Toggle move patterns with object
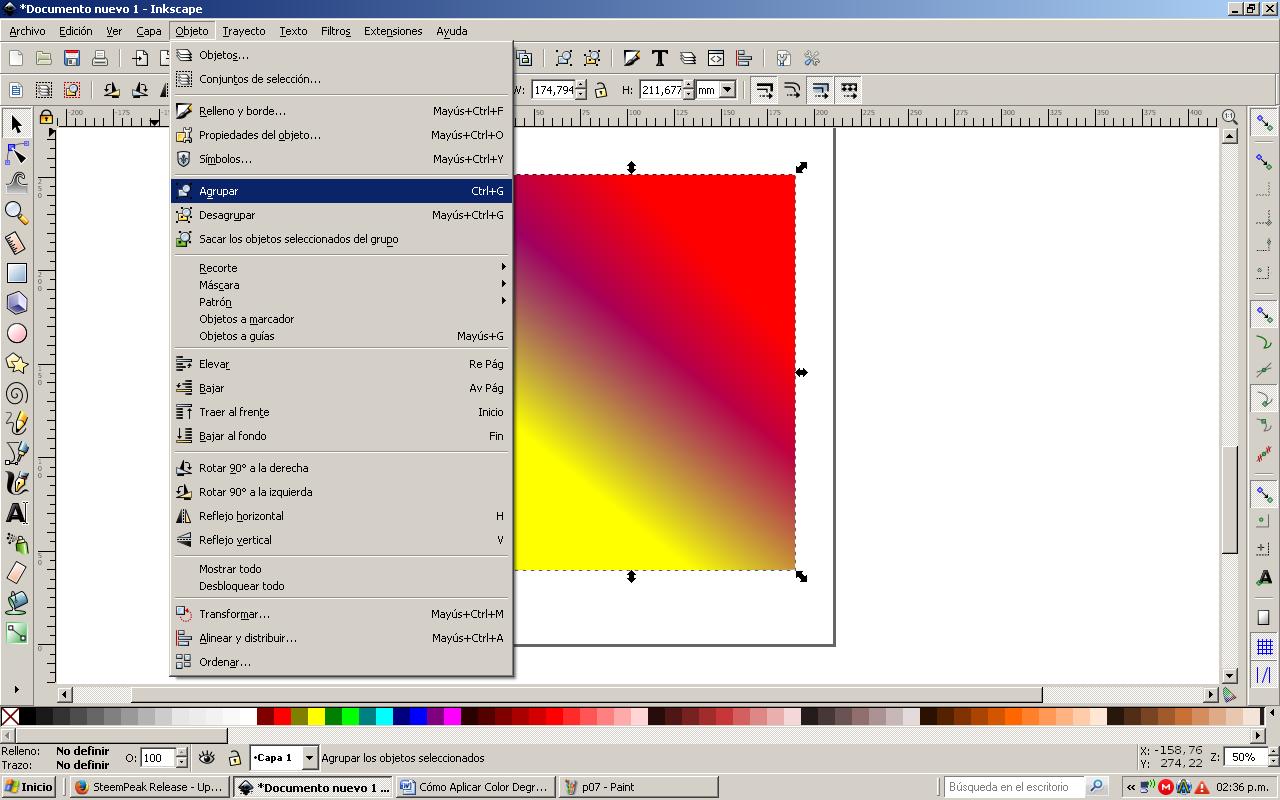This screenshot has width=1280, height=800. (x=848, y=90)
